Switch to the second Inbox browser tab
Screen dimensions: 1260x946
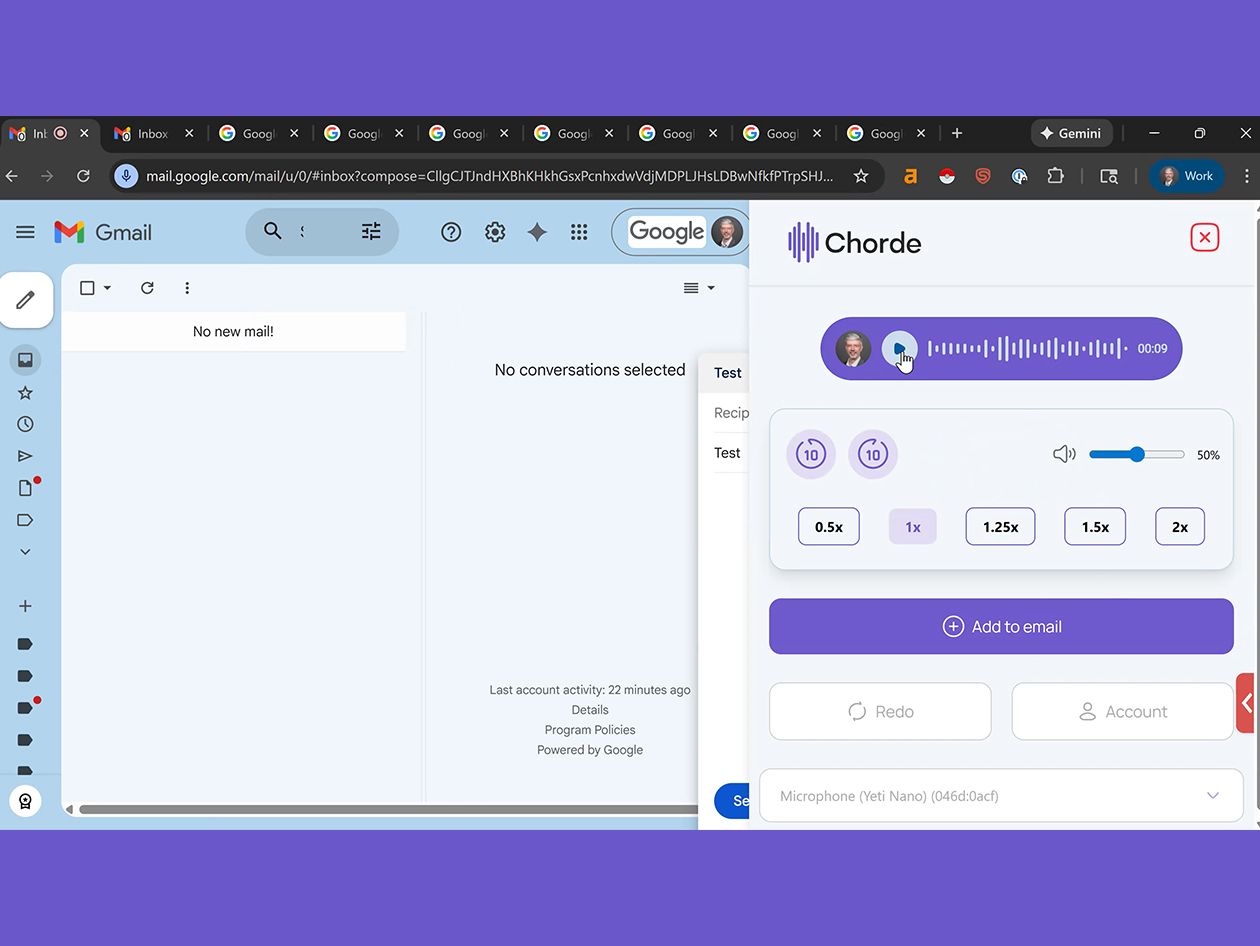pyautogui.click(x=150, y=133)
